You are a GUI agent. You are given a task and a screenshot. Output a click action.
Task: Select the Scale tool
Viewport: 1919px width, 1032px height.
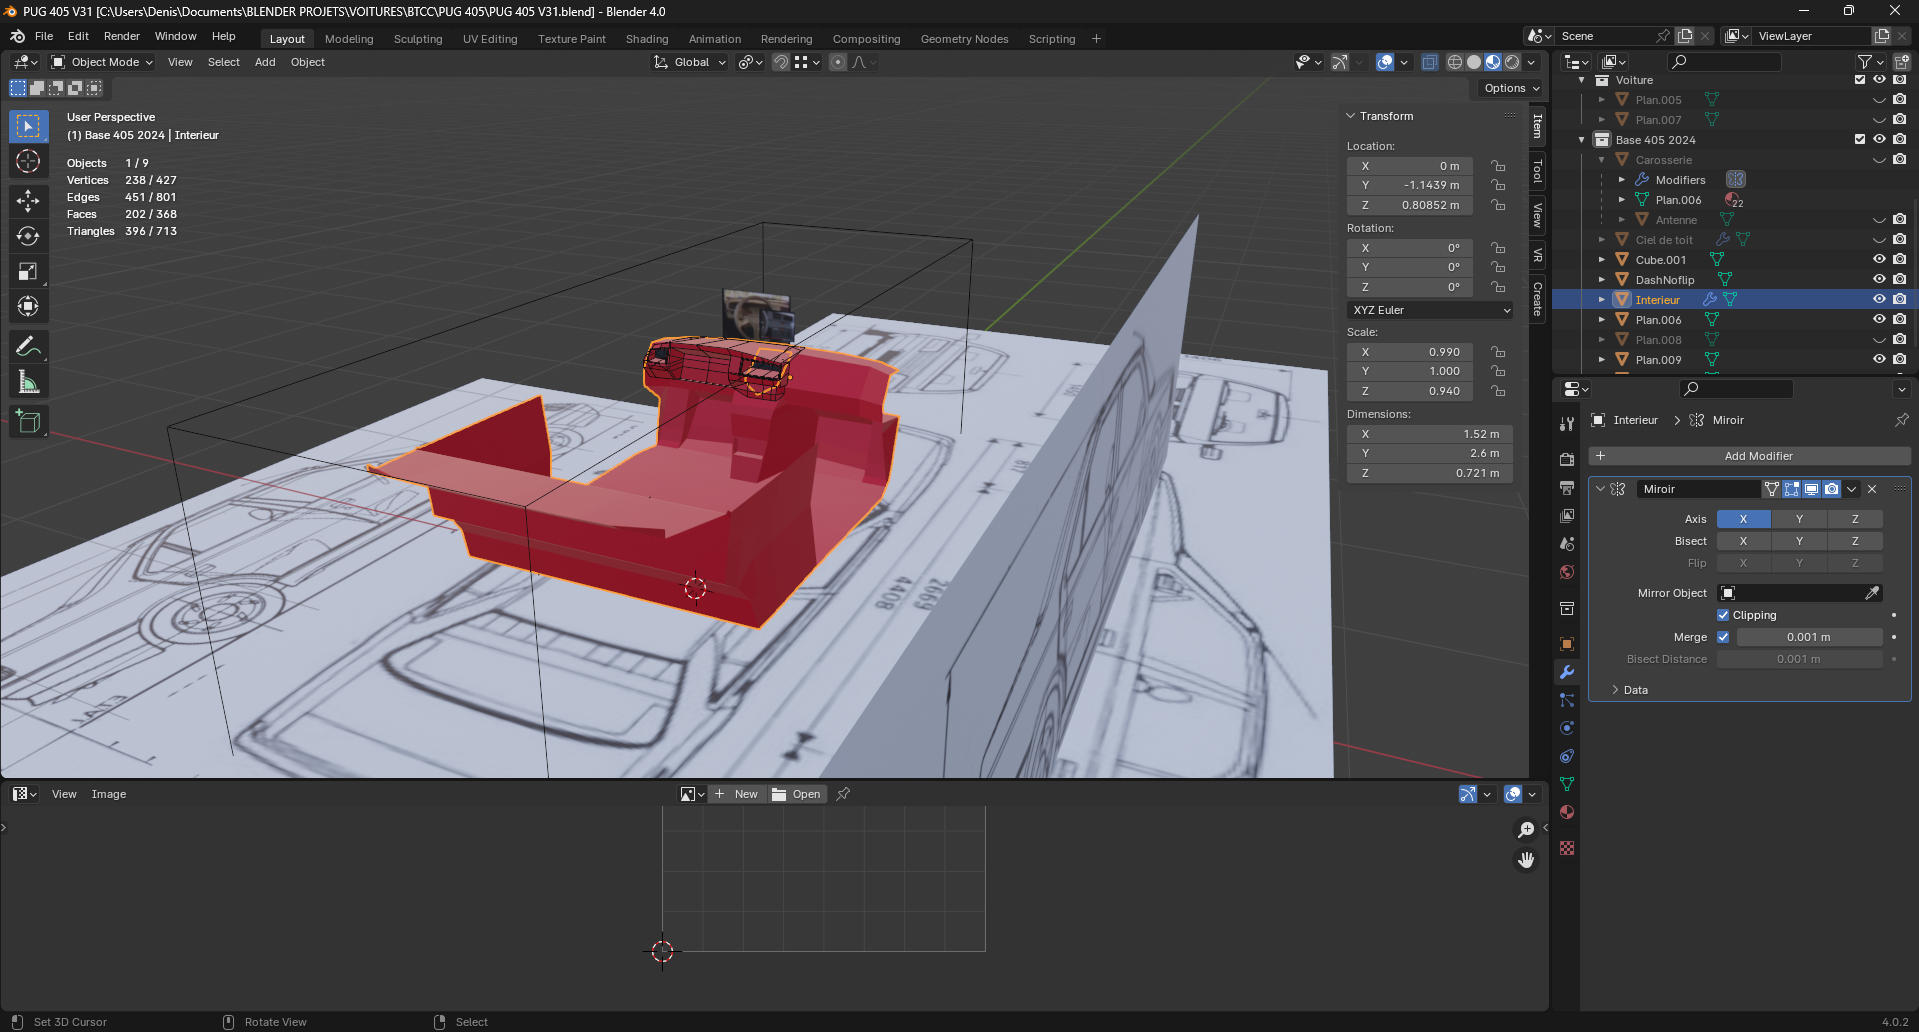coord(28,272)
